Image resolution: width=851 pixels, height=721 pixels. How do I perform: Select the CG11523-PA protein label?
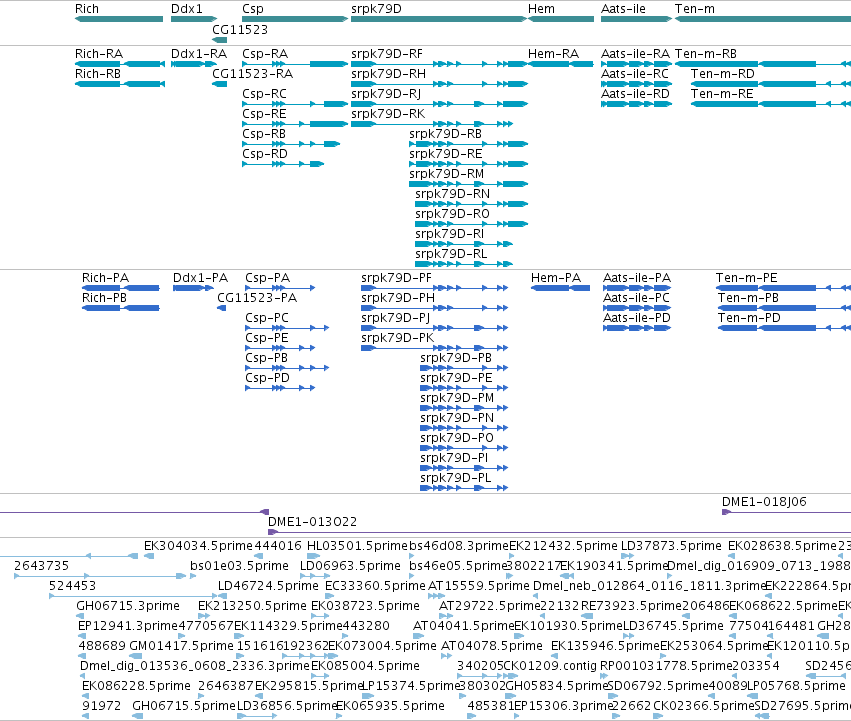point(257,298)
